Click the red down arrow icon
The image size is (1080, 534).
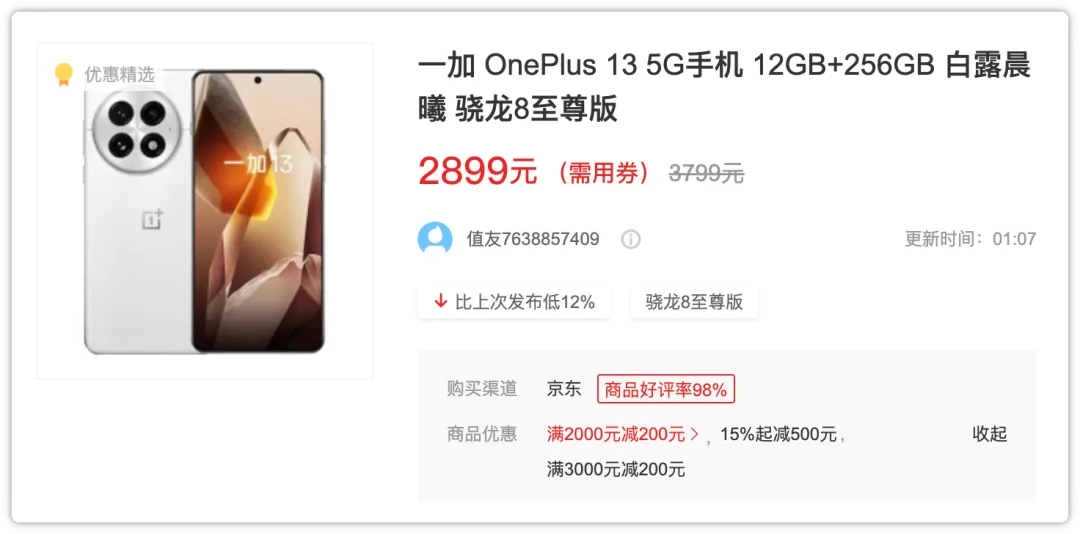click(x=441, y=301)
